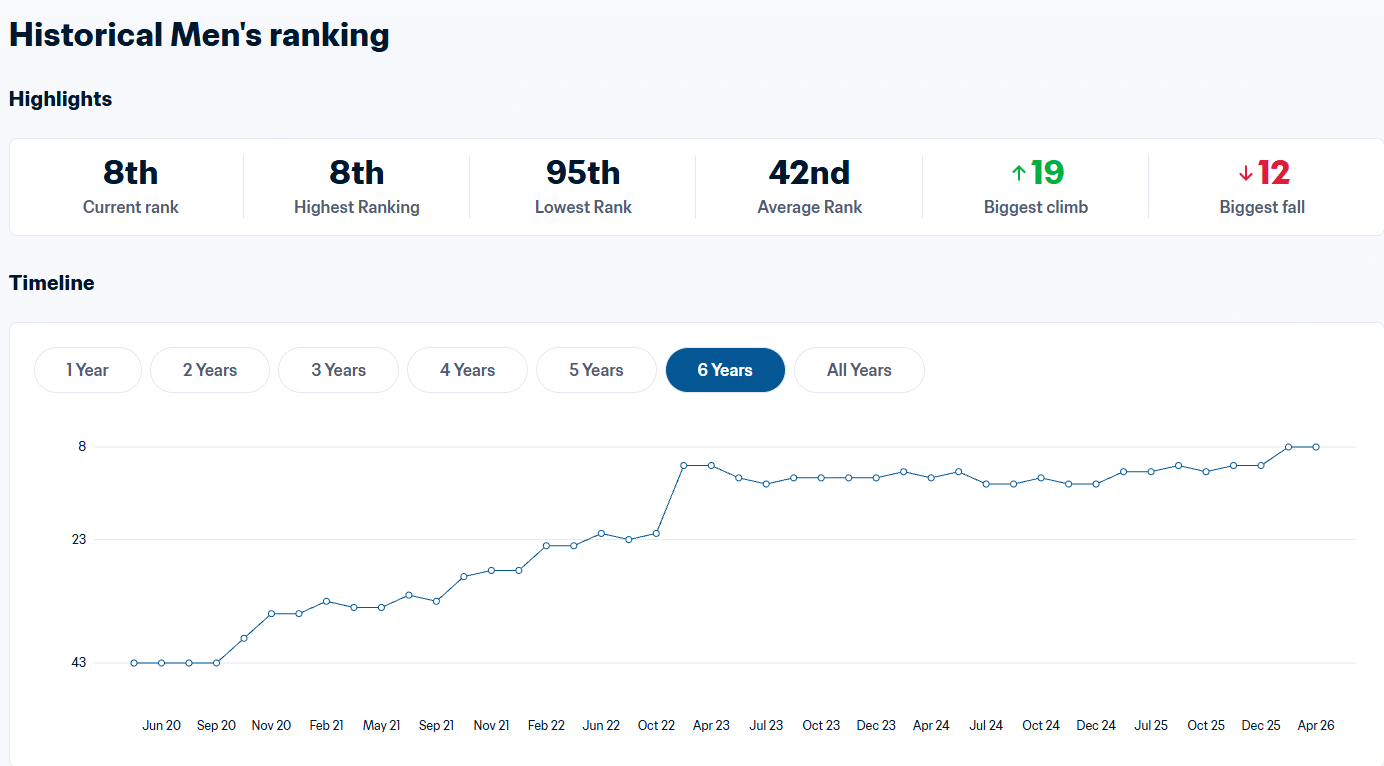Select the data point above Oct 22

656,533
